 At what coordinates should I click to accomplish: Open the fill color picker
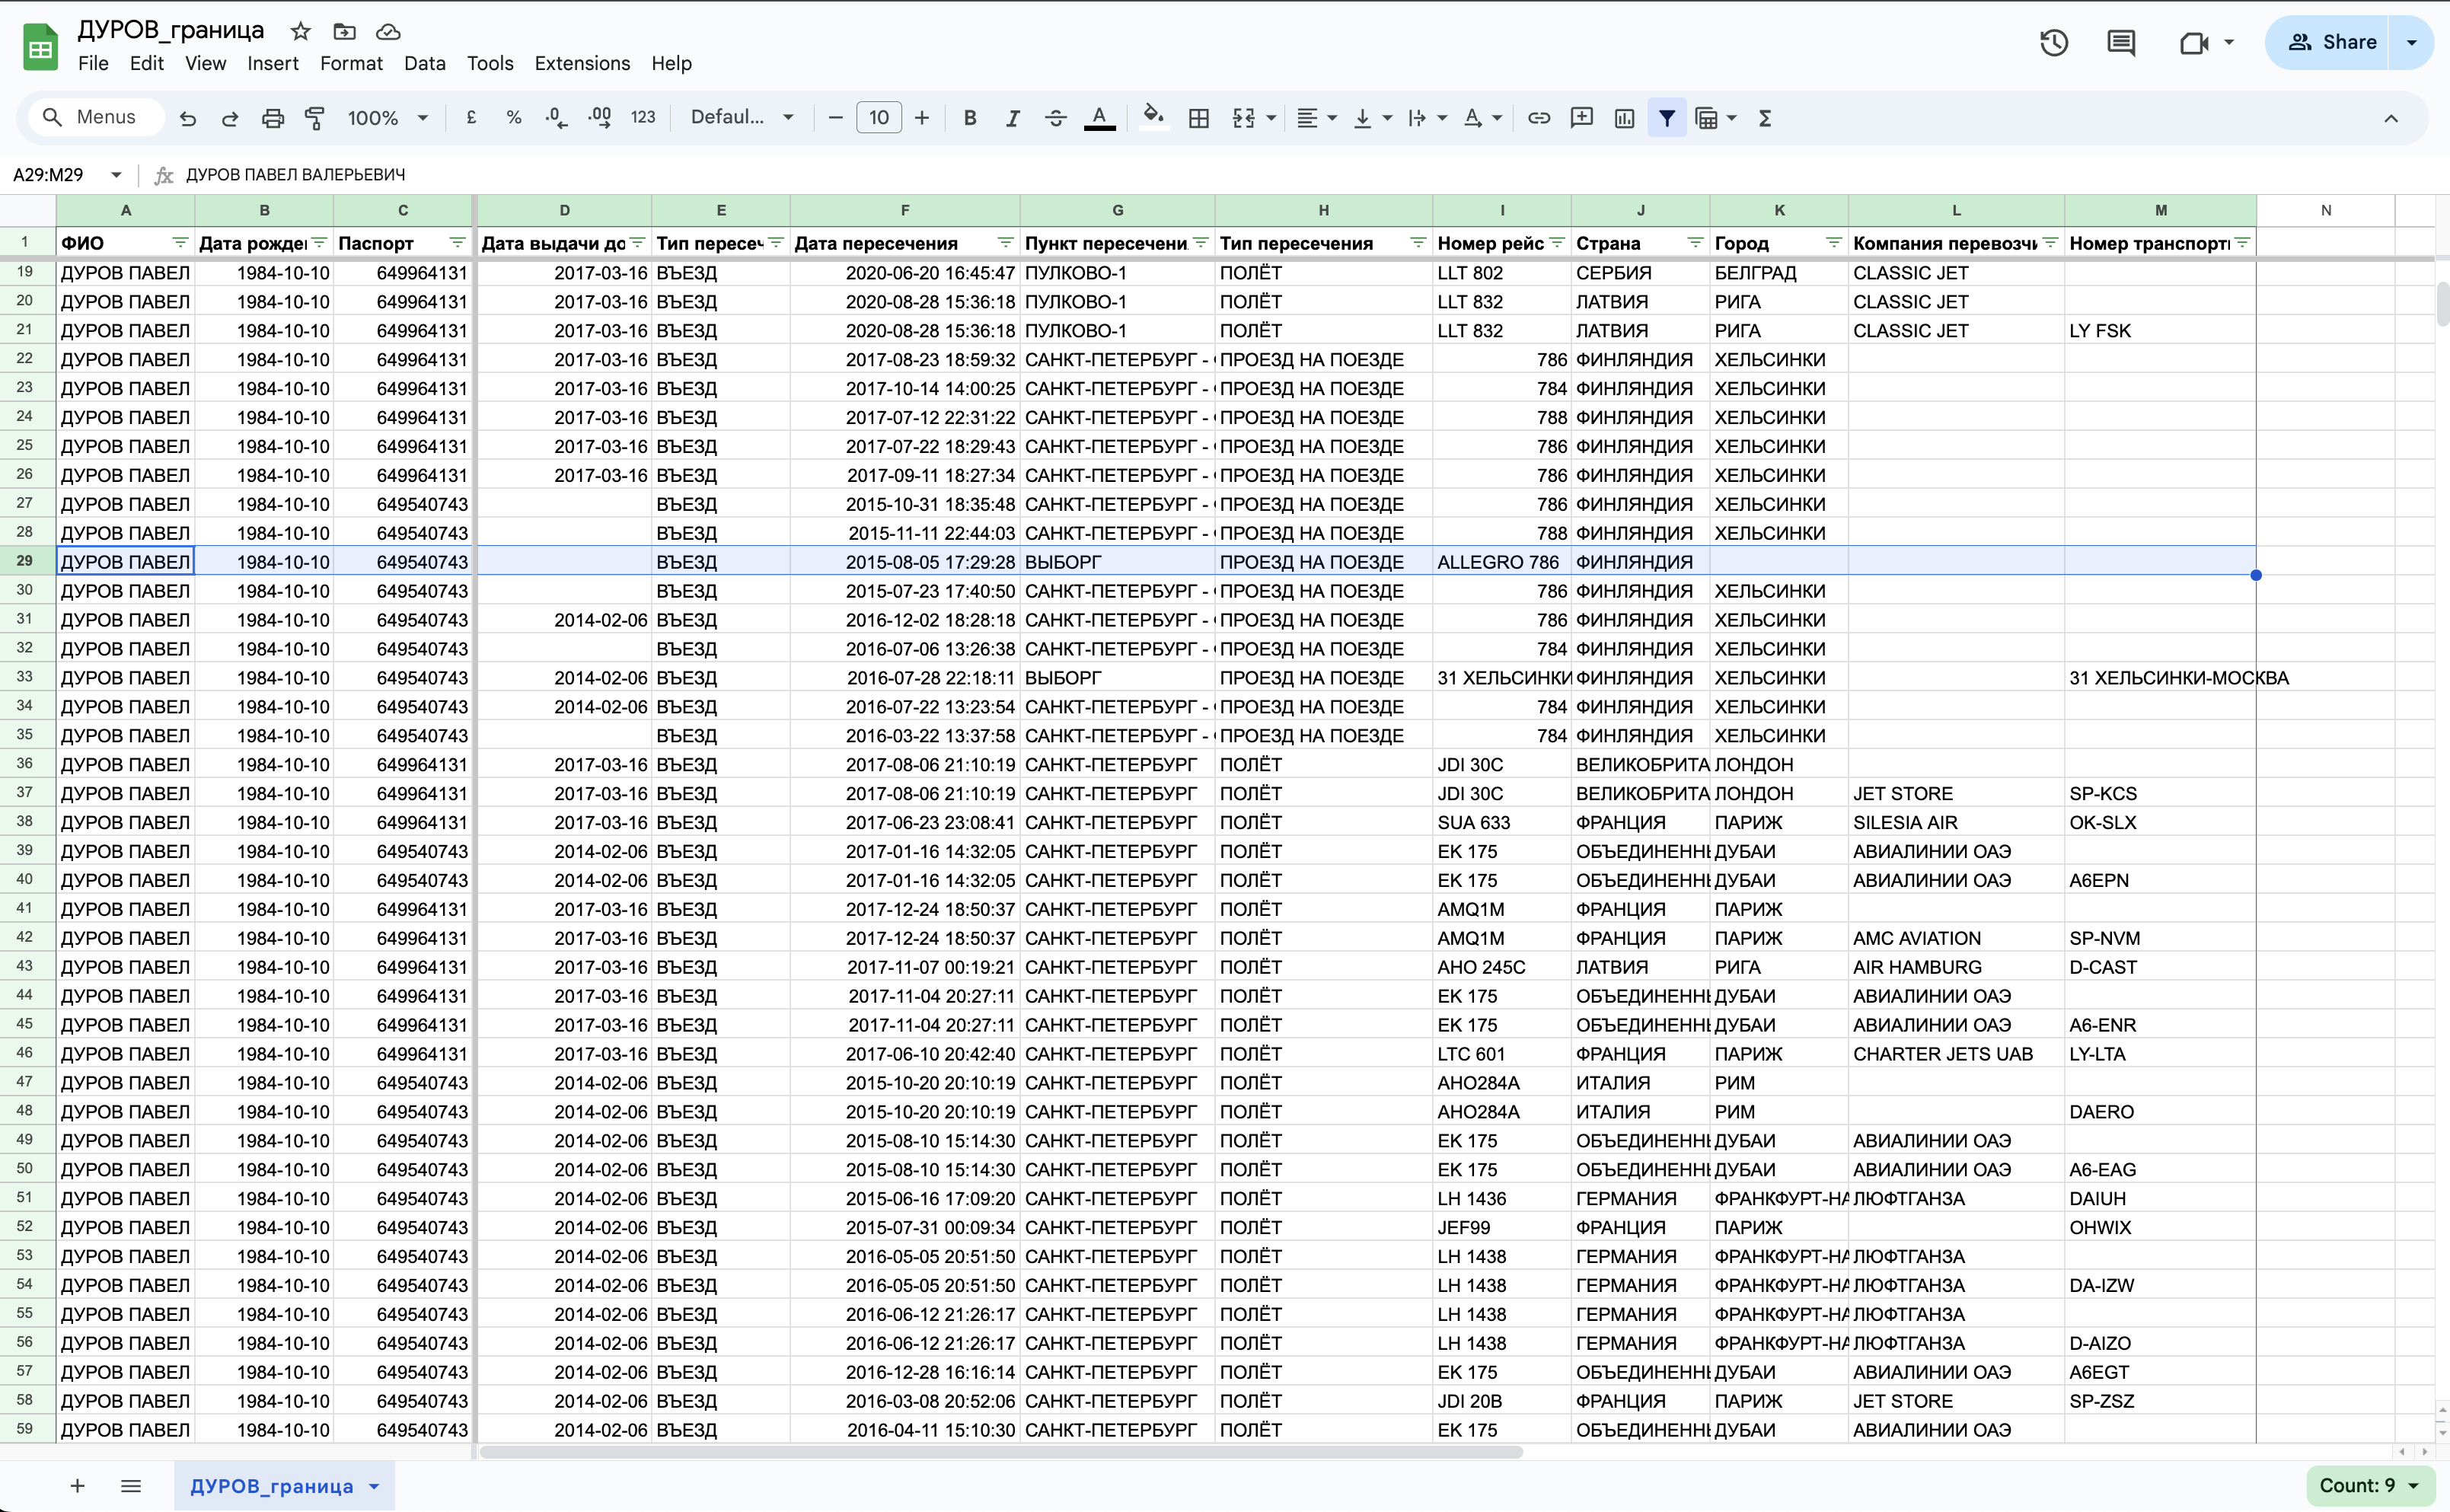click(x=1153, y=118)
